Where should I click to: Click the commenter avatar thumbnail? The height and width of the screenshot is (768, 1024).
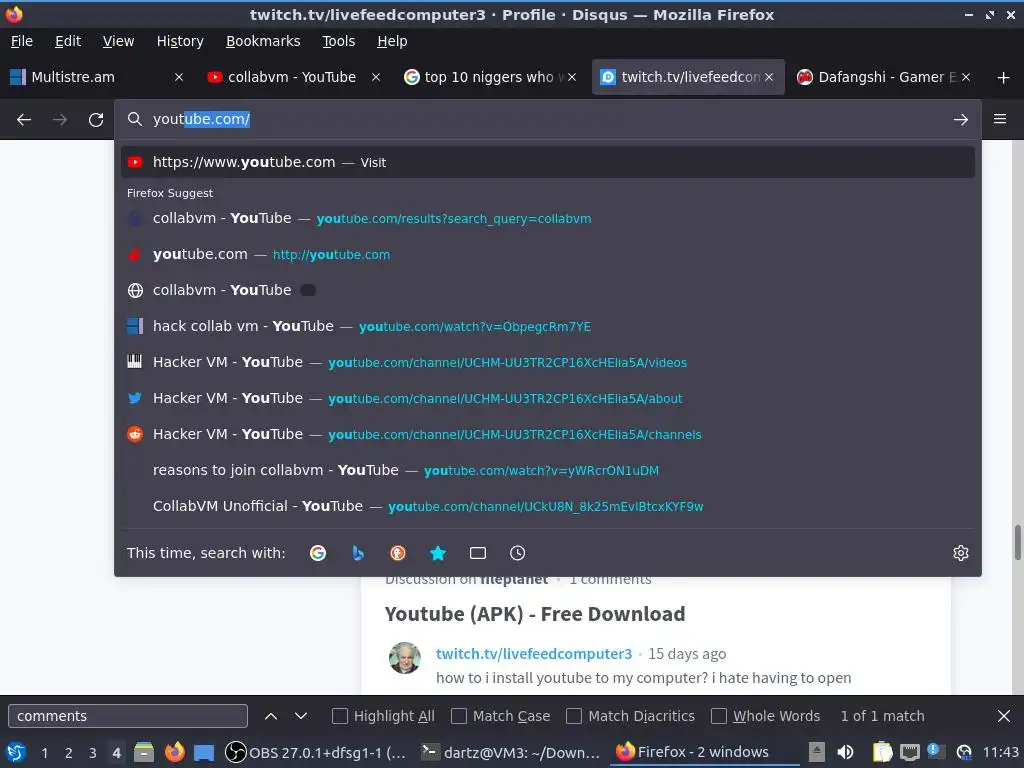pyautogui.click(x=405, y=658)
